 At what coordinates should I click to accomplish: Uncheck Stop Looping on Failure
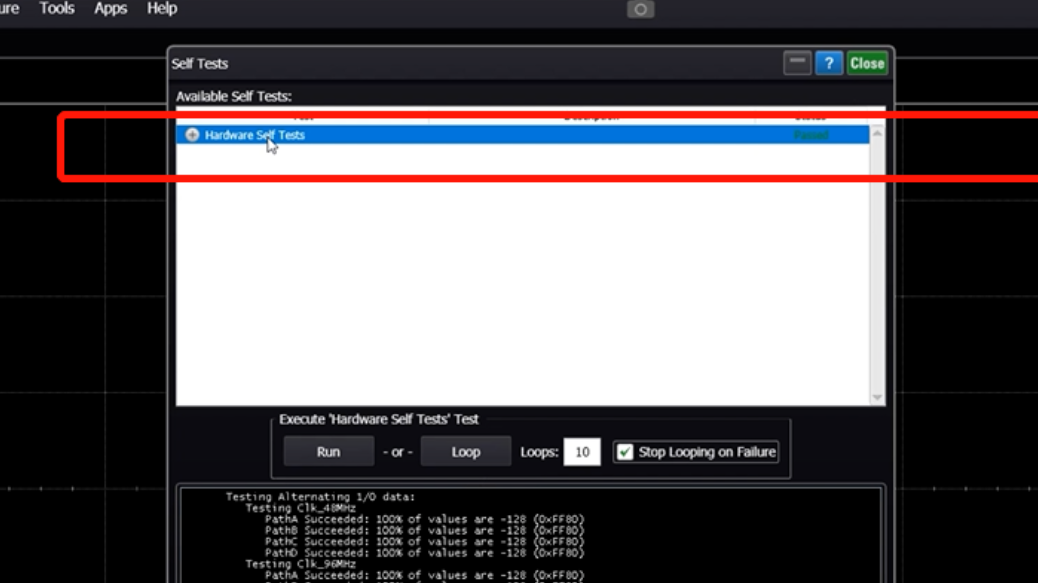(x=625, y=452)
